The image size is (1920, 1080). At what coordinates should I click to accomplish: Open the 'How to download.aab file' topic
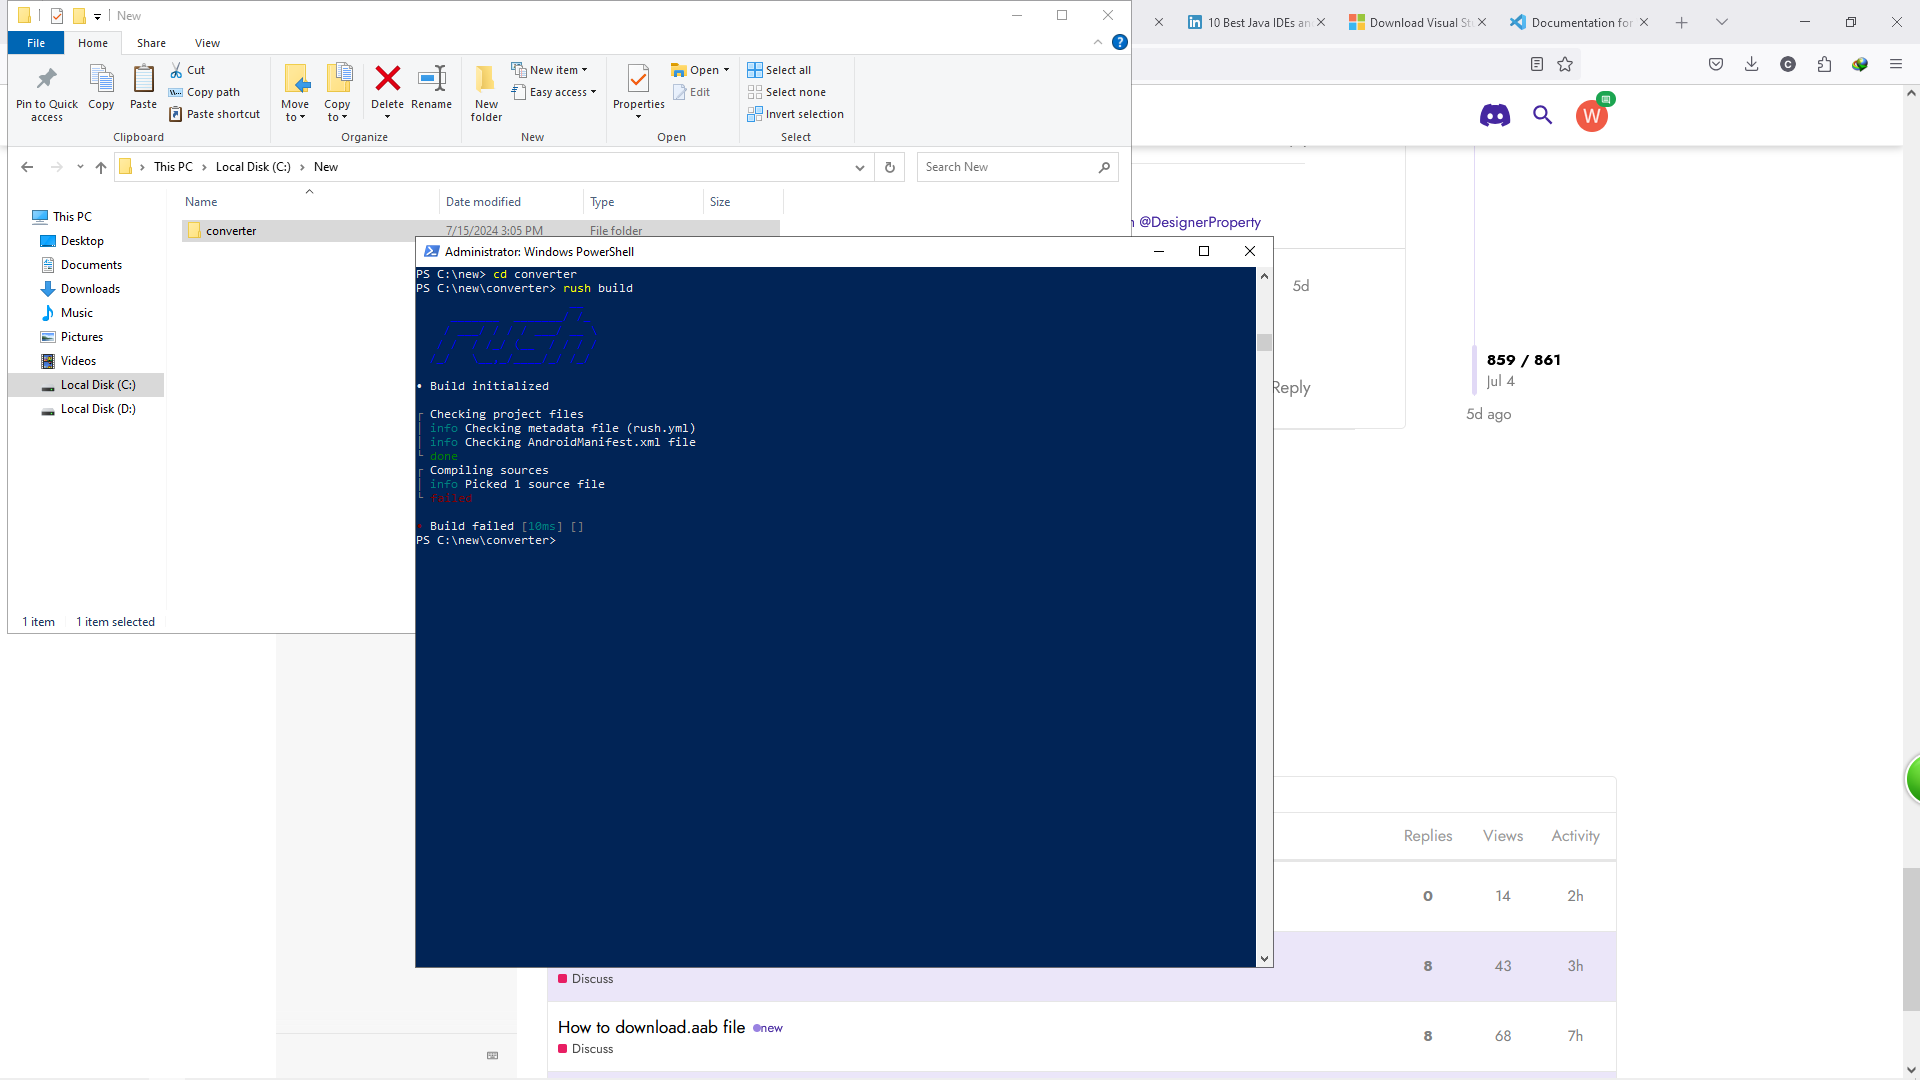651,1027
